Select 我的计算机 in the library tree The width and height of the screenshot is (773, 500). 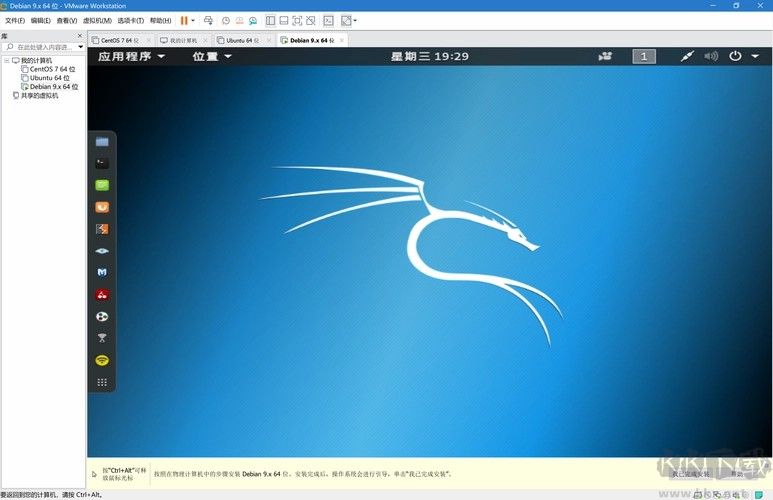(x=36, y=60)
